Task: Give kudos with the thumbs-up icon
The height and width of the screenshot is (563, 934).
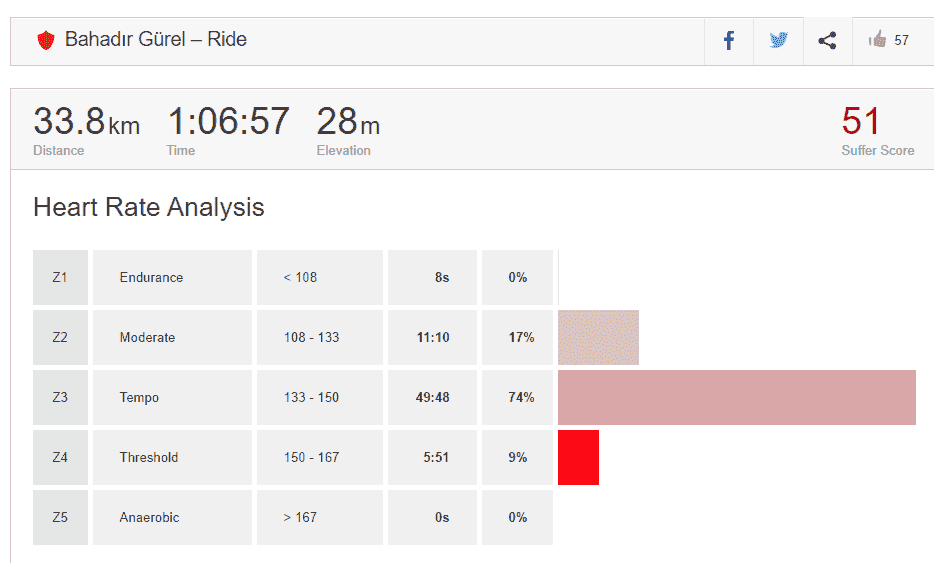Action: click(x=878, y=40)
